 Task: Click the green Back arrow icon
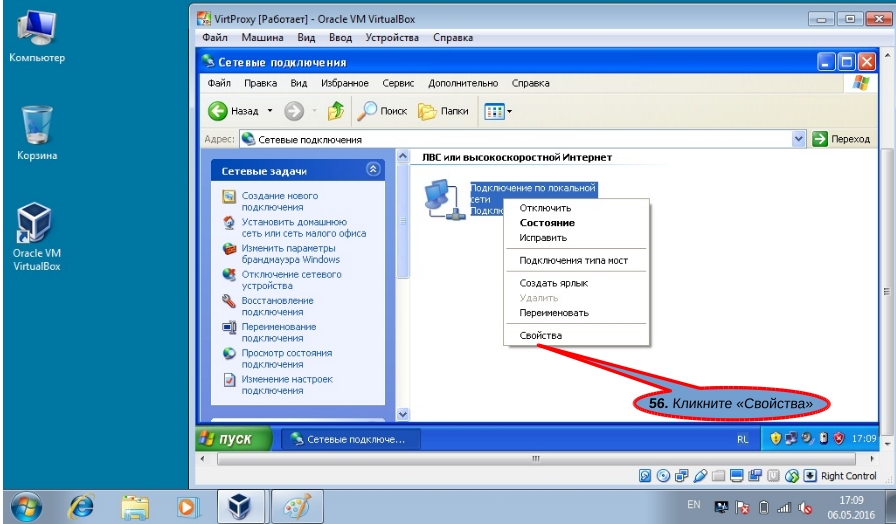[x=218, y=111]
